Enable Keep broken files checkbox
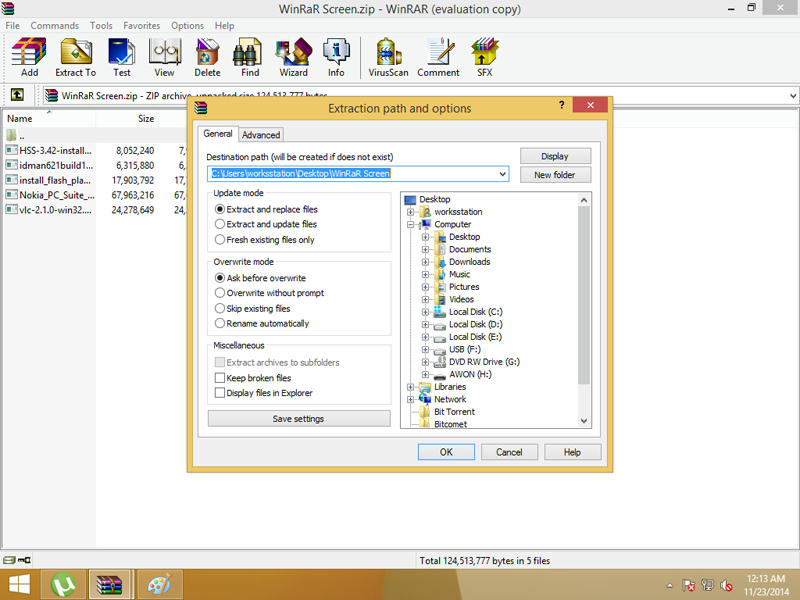The height and width of the screenshot is (600, 800). (x=220, y=378)
